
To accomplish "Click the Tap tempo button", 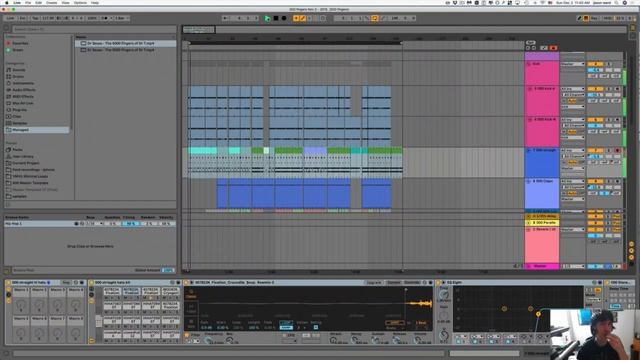I will tap(35, 18).
